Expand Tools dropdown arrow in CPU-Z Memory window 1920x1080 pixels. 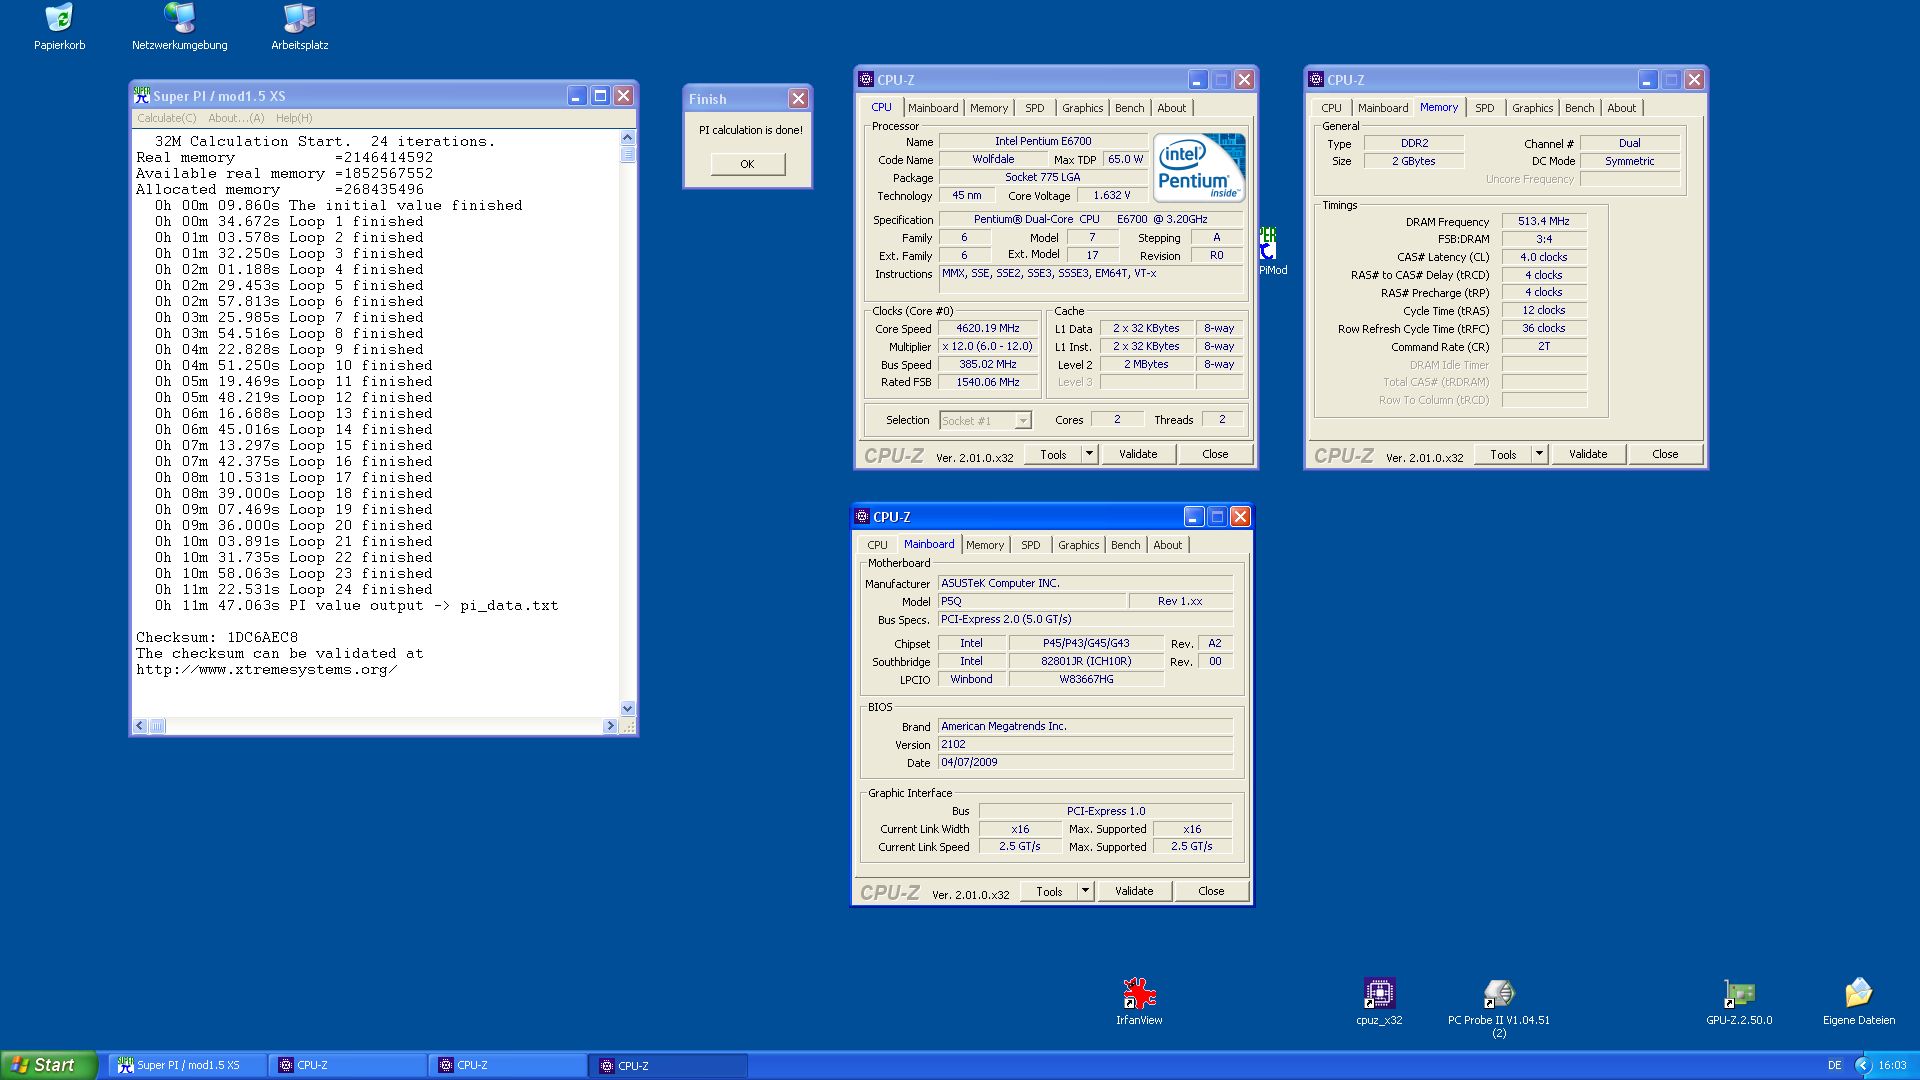coord(1538,454)
